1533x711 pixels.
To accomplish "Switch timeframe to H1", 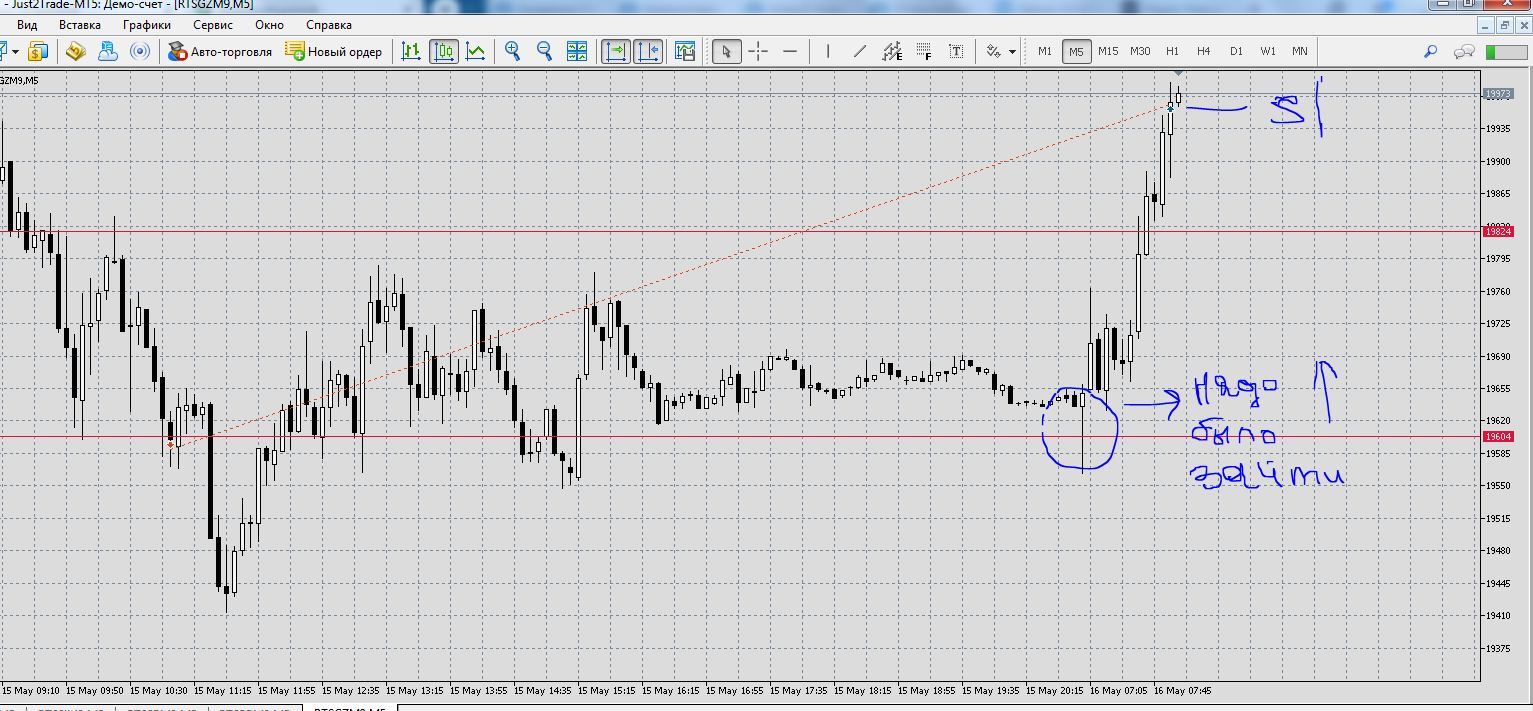I will pyautogui.click(x=1172, y=51).
